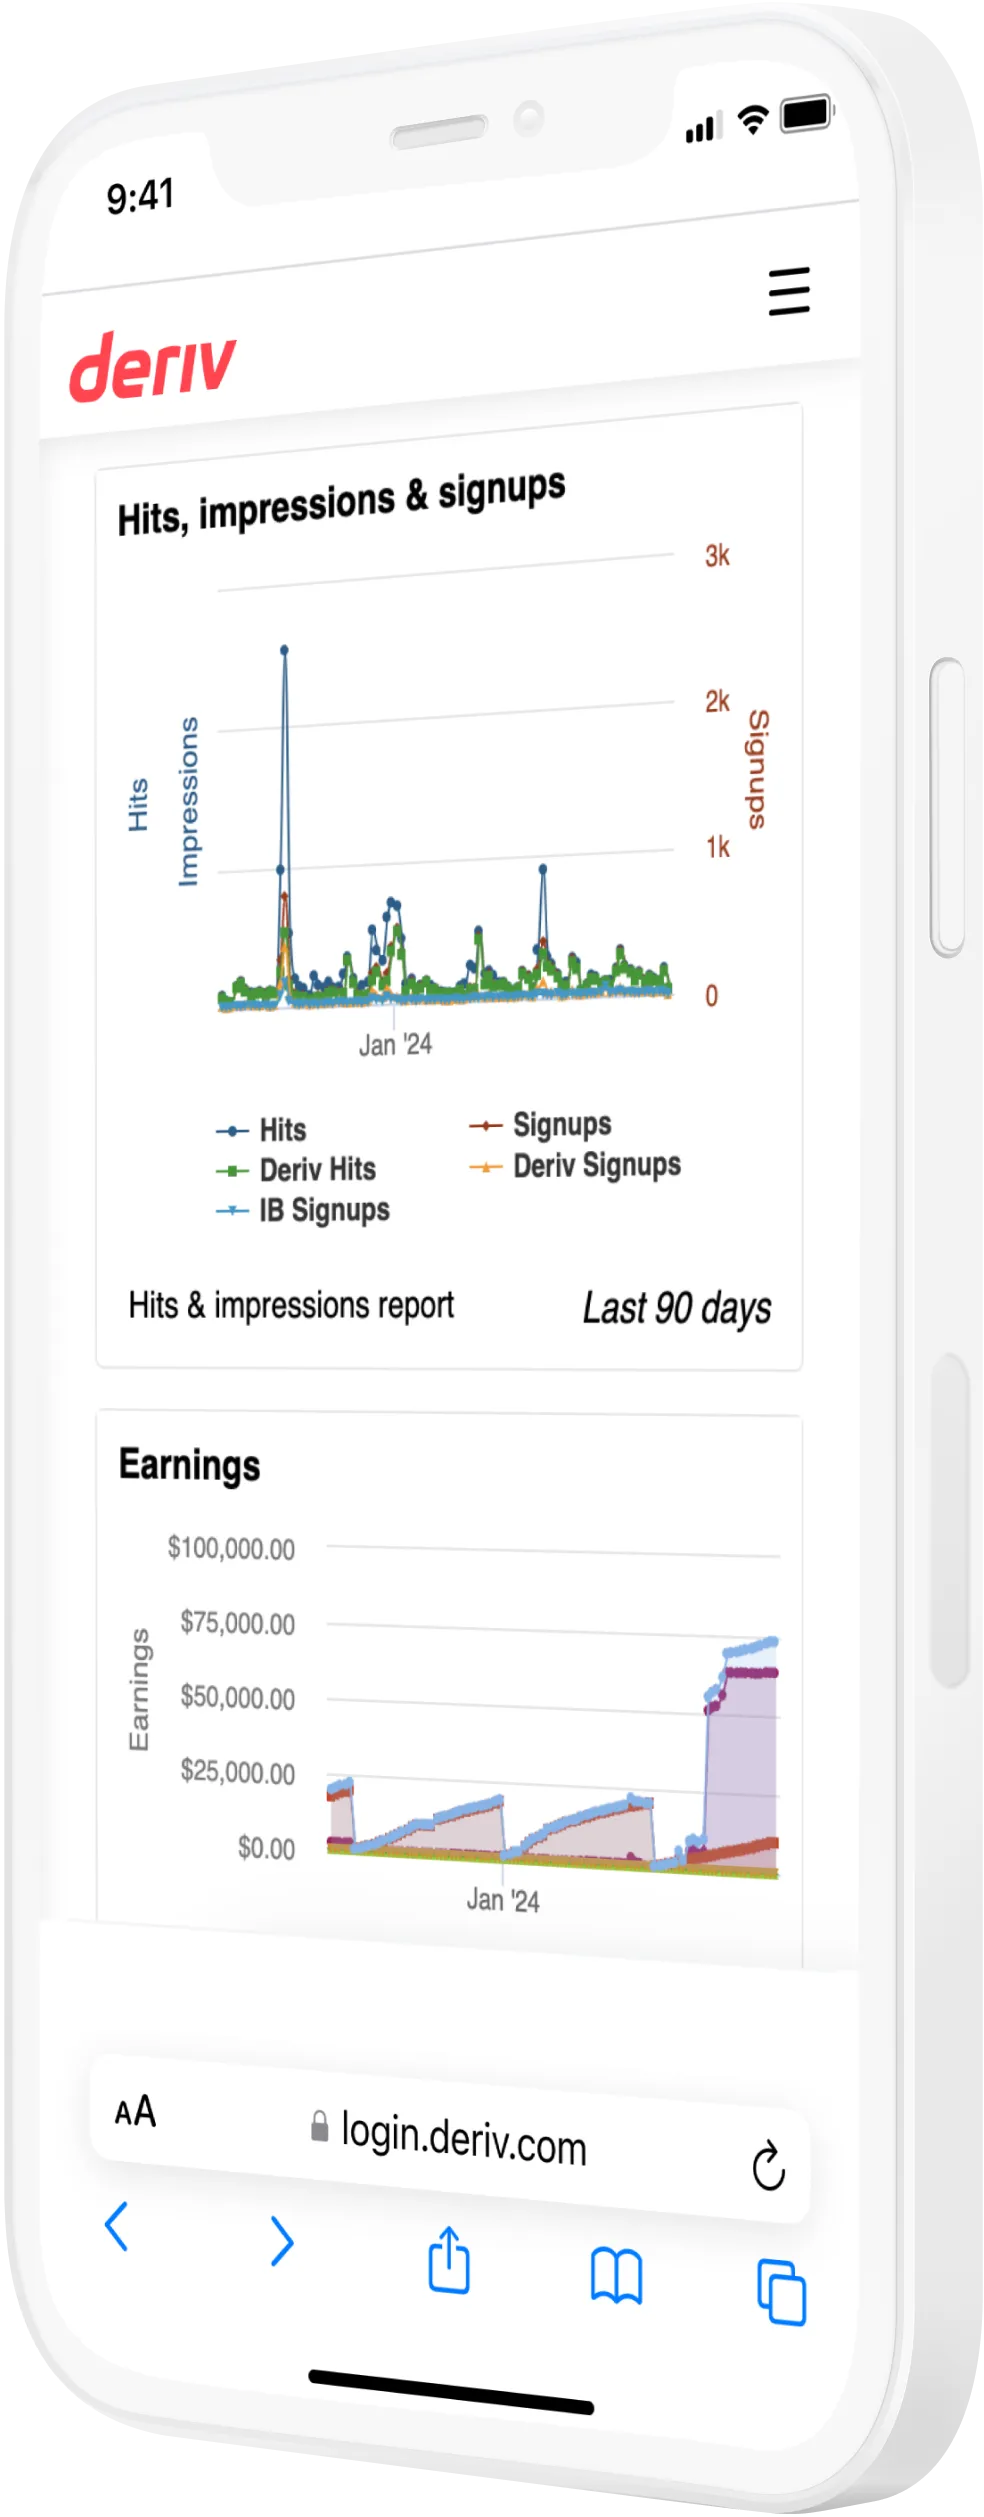Open Safari bookmarks
Screen dimensions: 984x2517
tap(616, 2277)
